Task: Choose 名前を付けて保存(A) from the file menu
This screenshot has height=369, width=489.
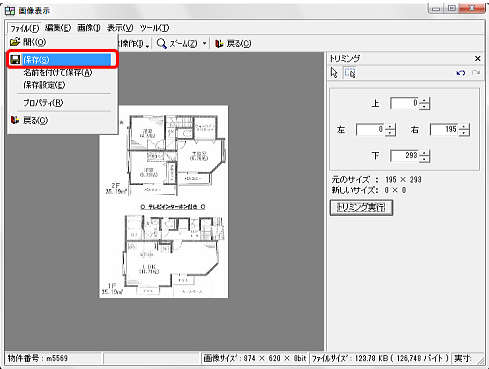Action: pos(57,72)
